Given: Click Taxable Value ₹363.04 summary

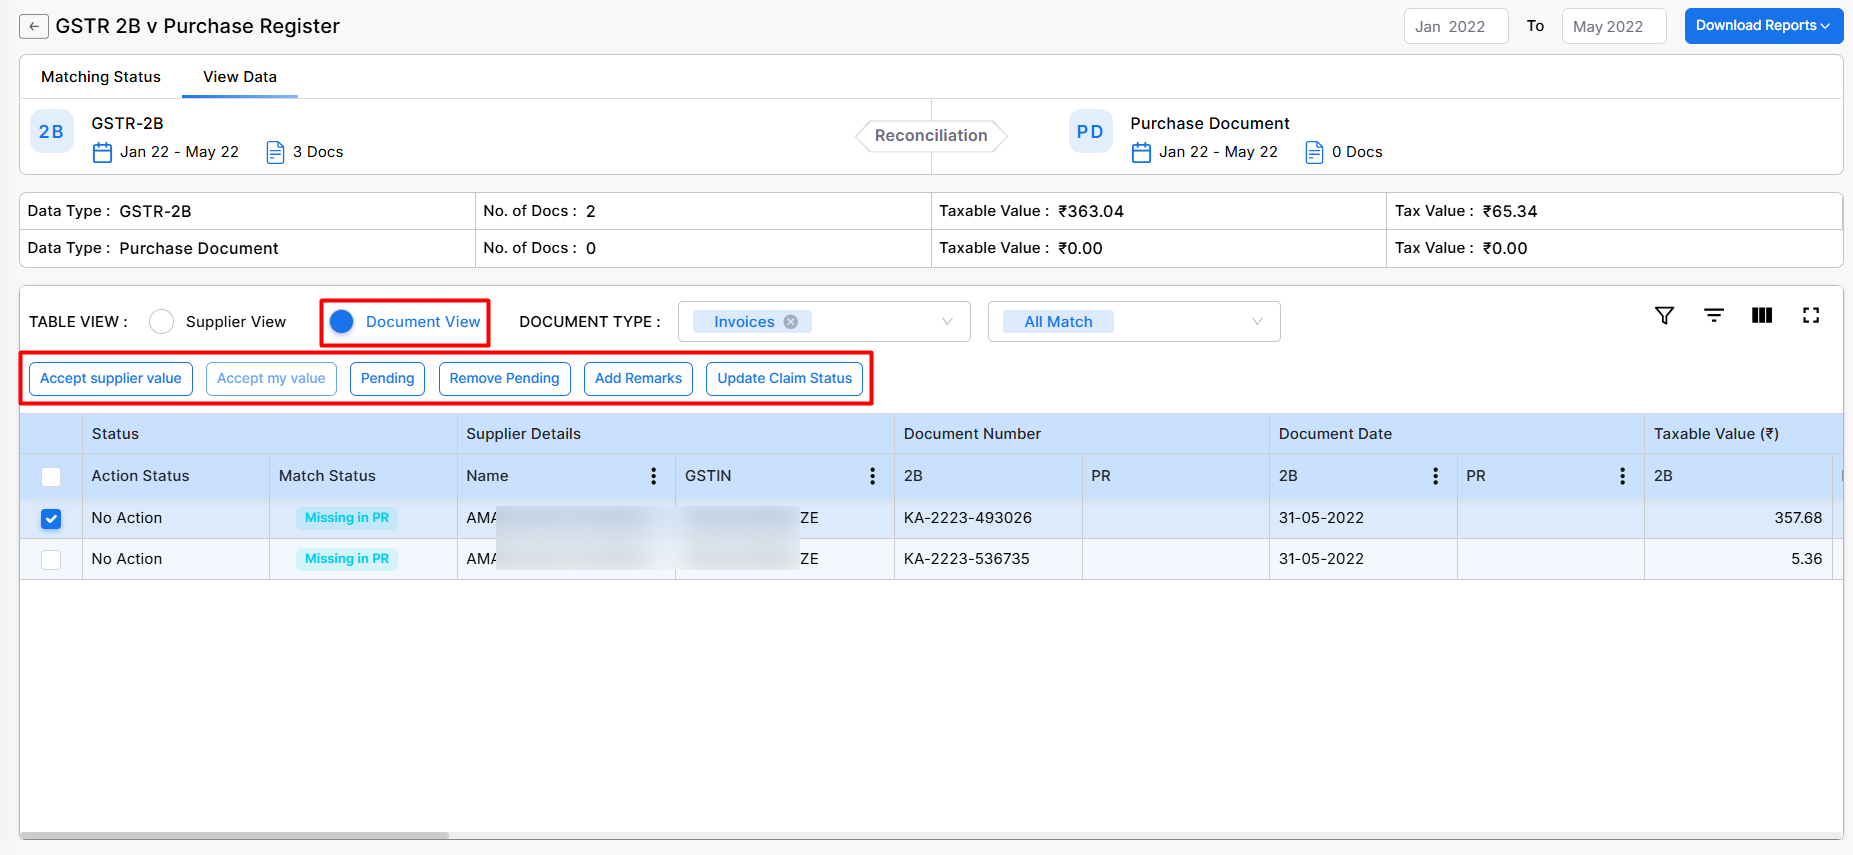Looking at the screenshot, I should [x=1031, y=211].
